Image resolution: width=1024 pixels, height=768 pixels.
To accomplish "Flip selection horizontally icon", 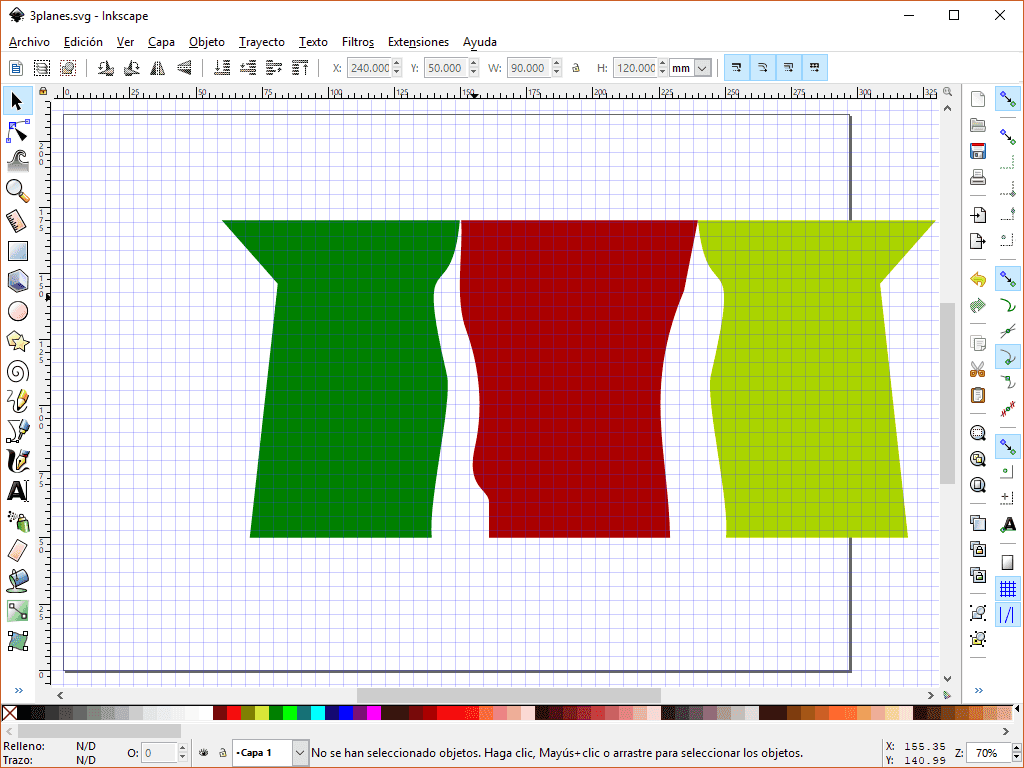I will click(x=158, y=68).
